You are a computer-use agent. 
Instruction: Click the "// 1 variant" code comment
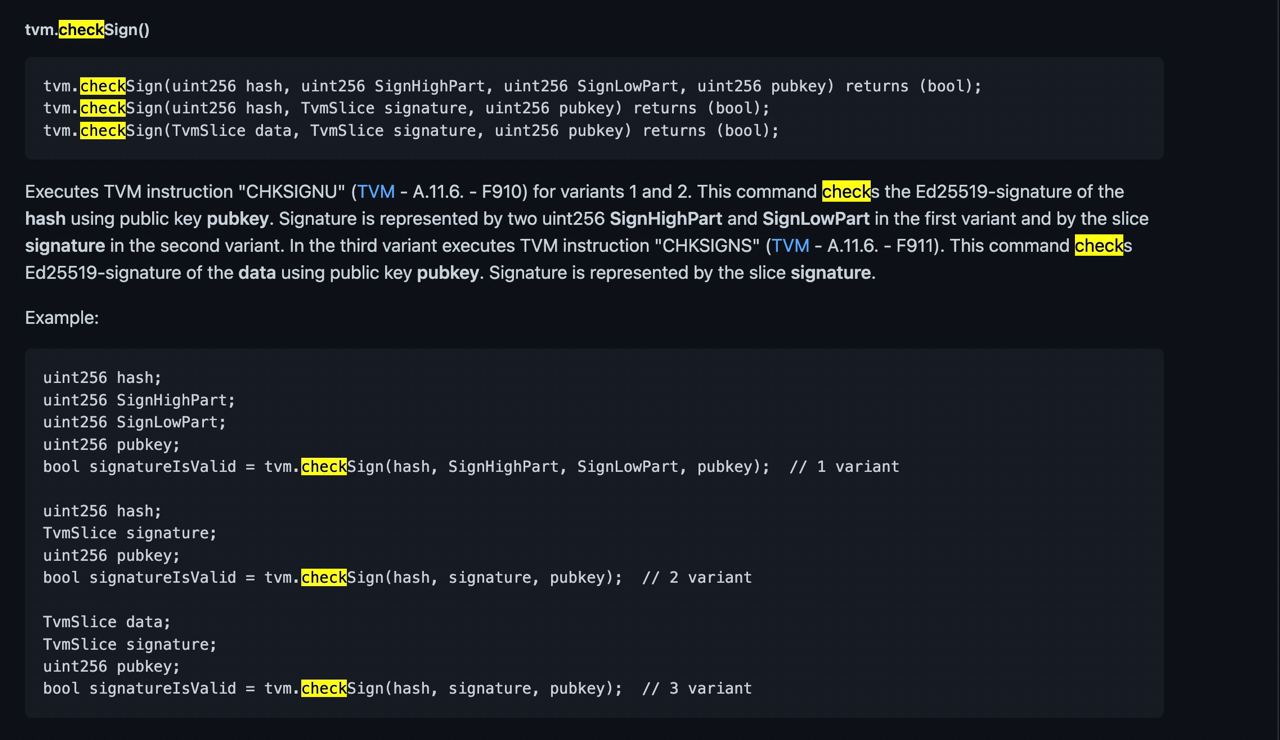844,467
